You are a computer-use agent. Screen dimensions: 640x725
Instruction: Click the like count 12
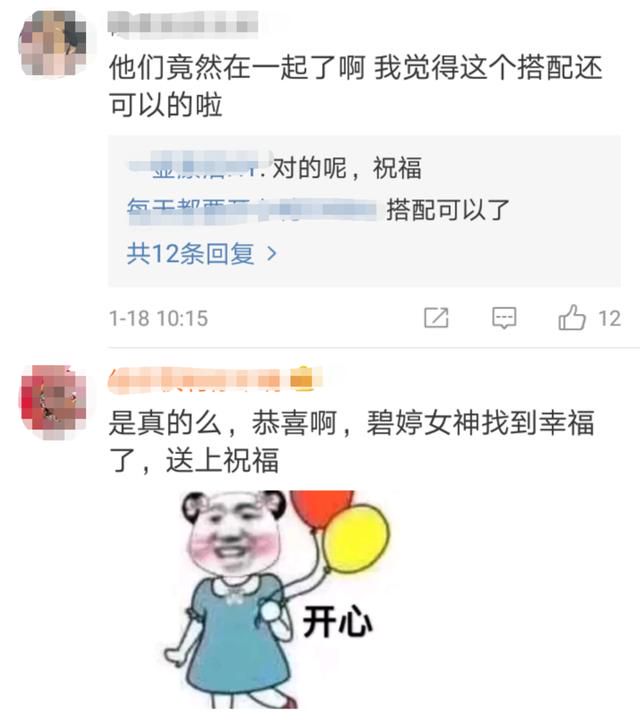coord(609,319)
